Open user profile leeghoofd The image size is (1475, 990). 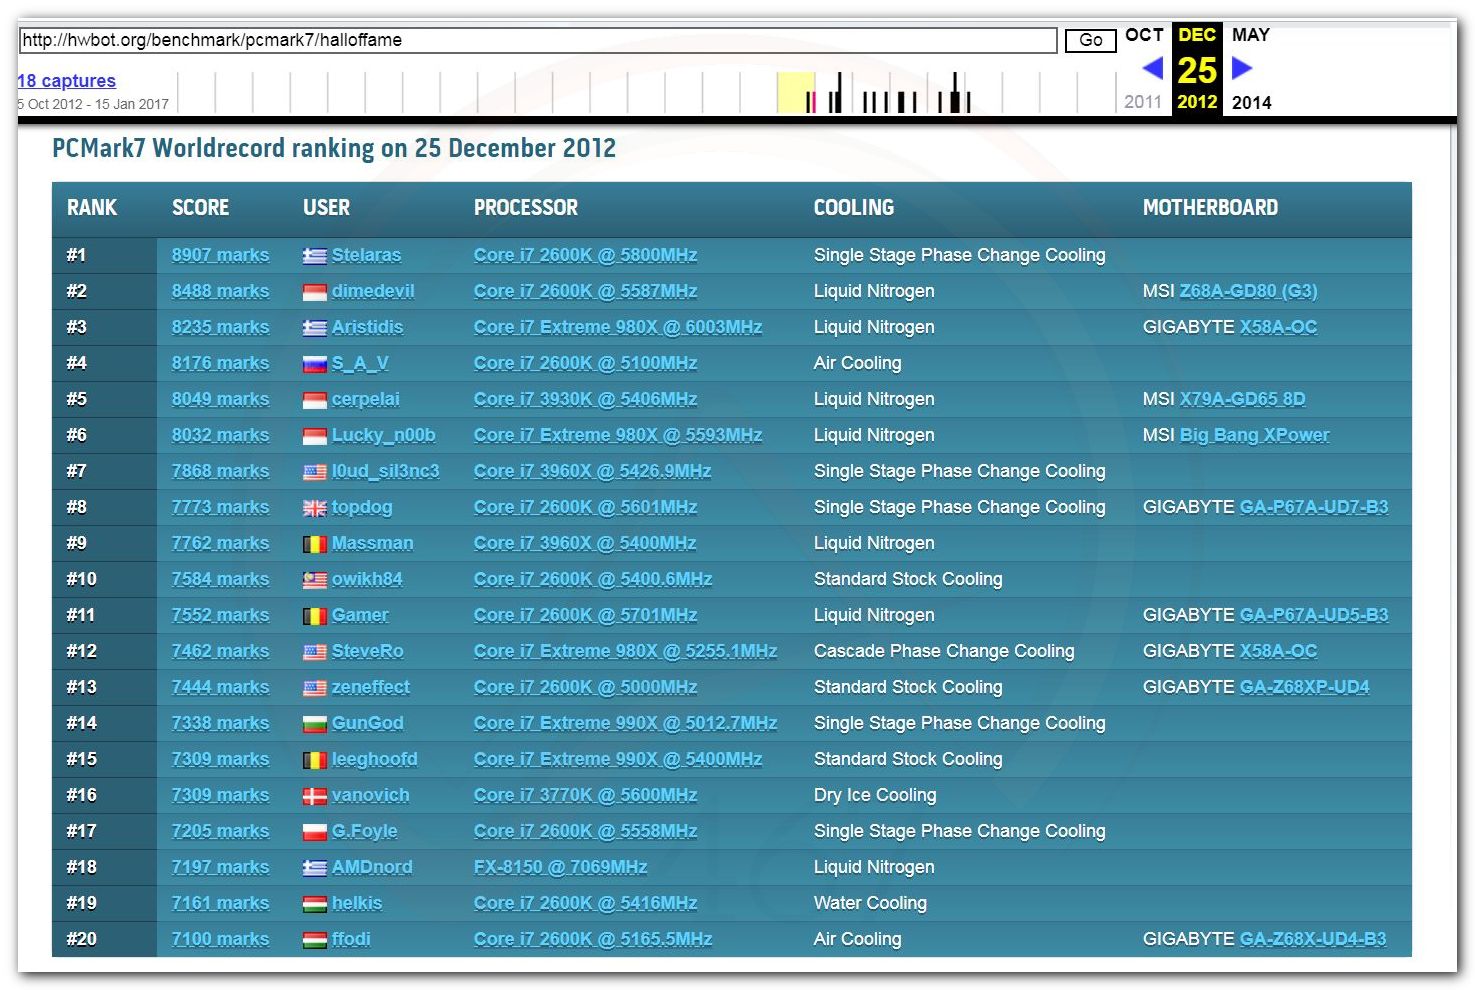(374, 759)
